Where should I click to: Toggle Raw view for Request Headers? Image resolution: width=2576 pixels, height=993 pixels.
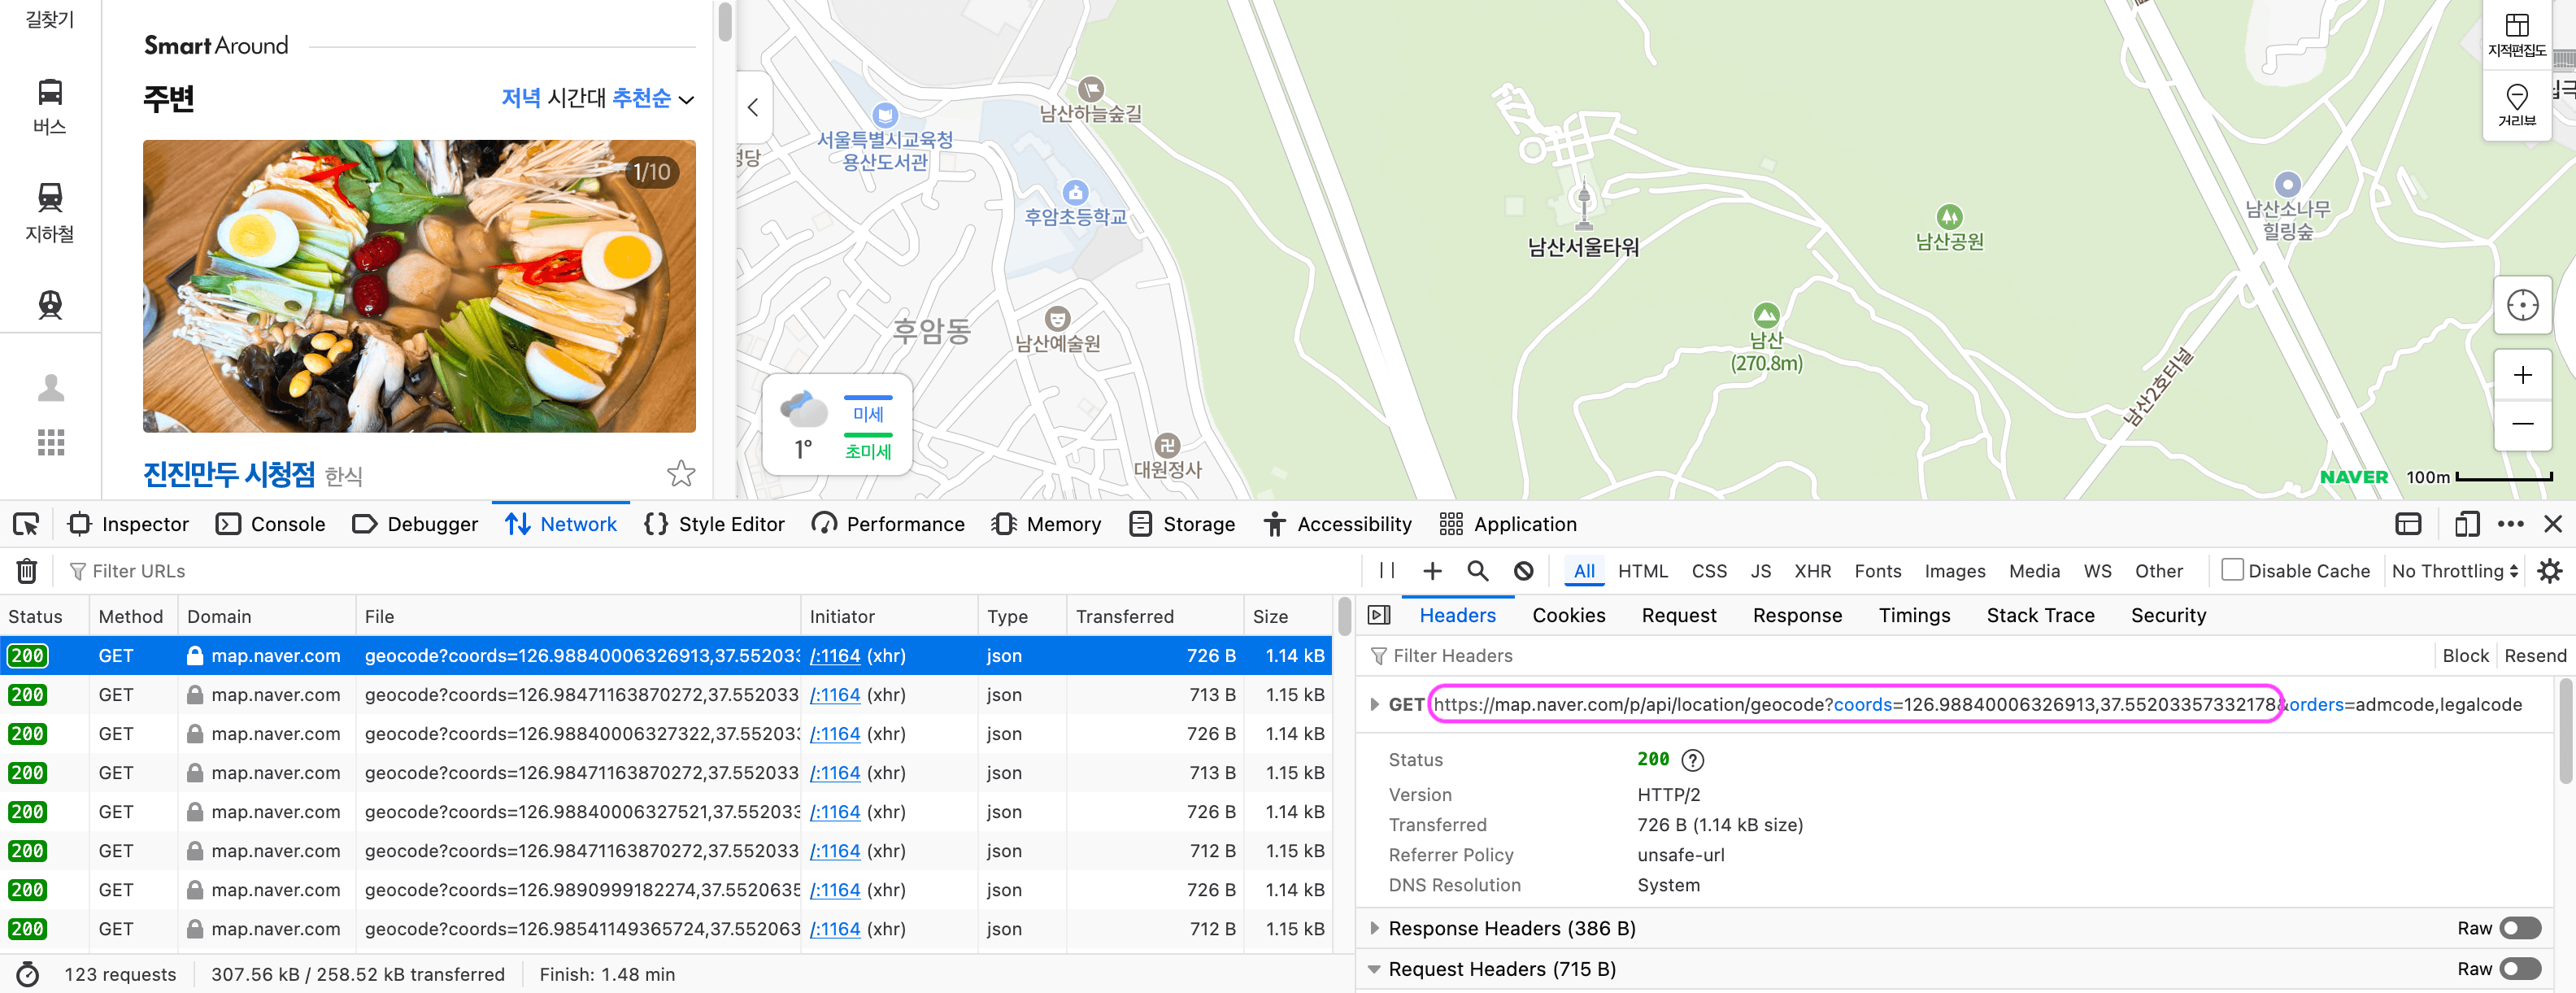coord(2521,969)
